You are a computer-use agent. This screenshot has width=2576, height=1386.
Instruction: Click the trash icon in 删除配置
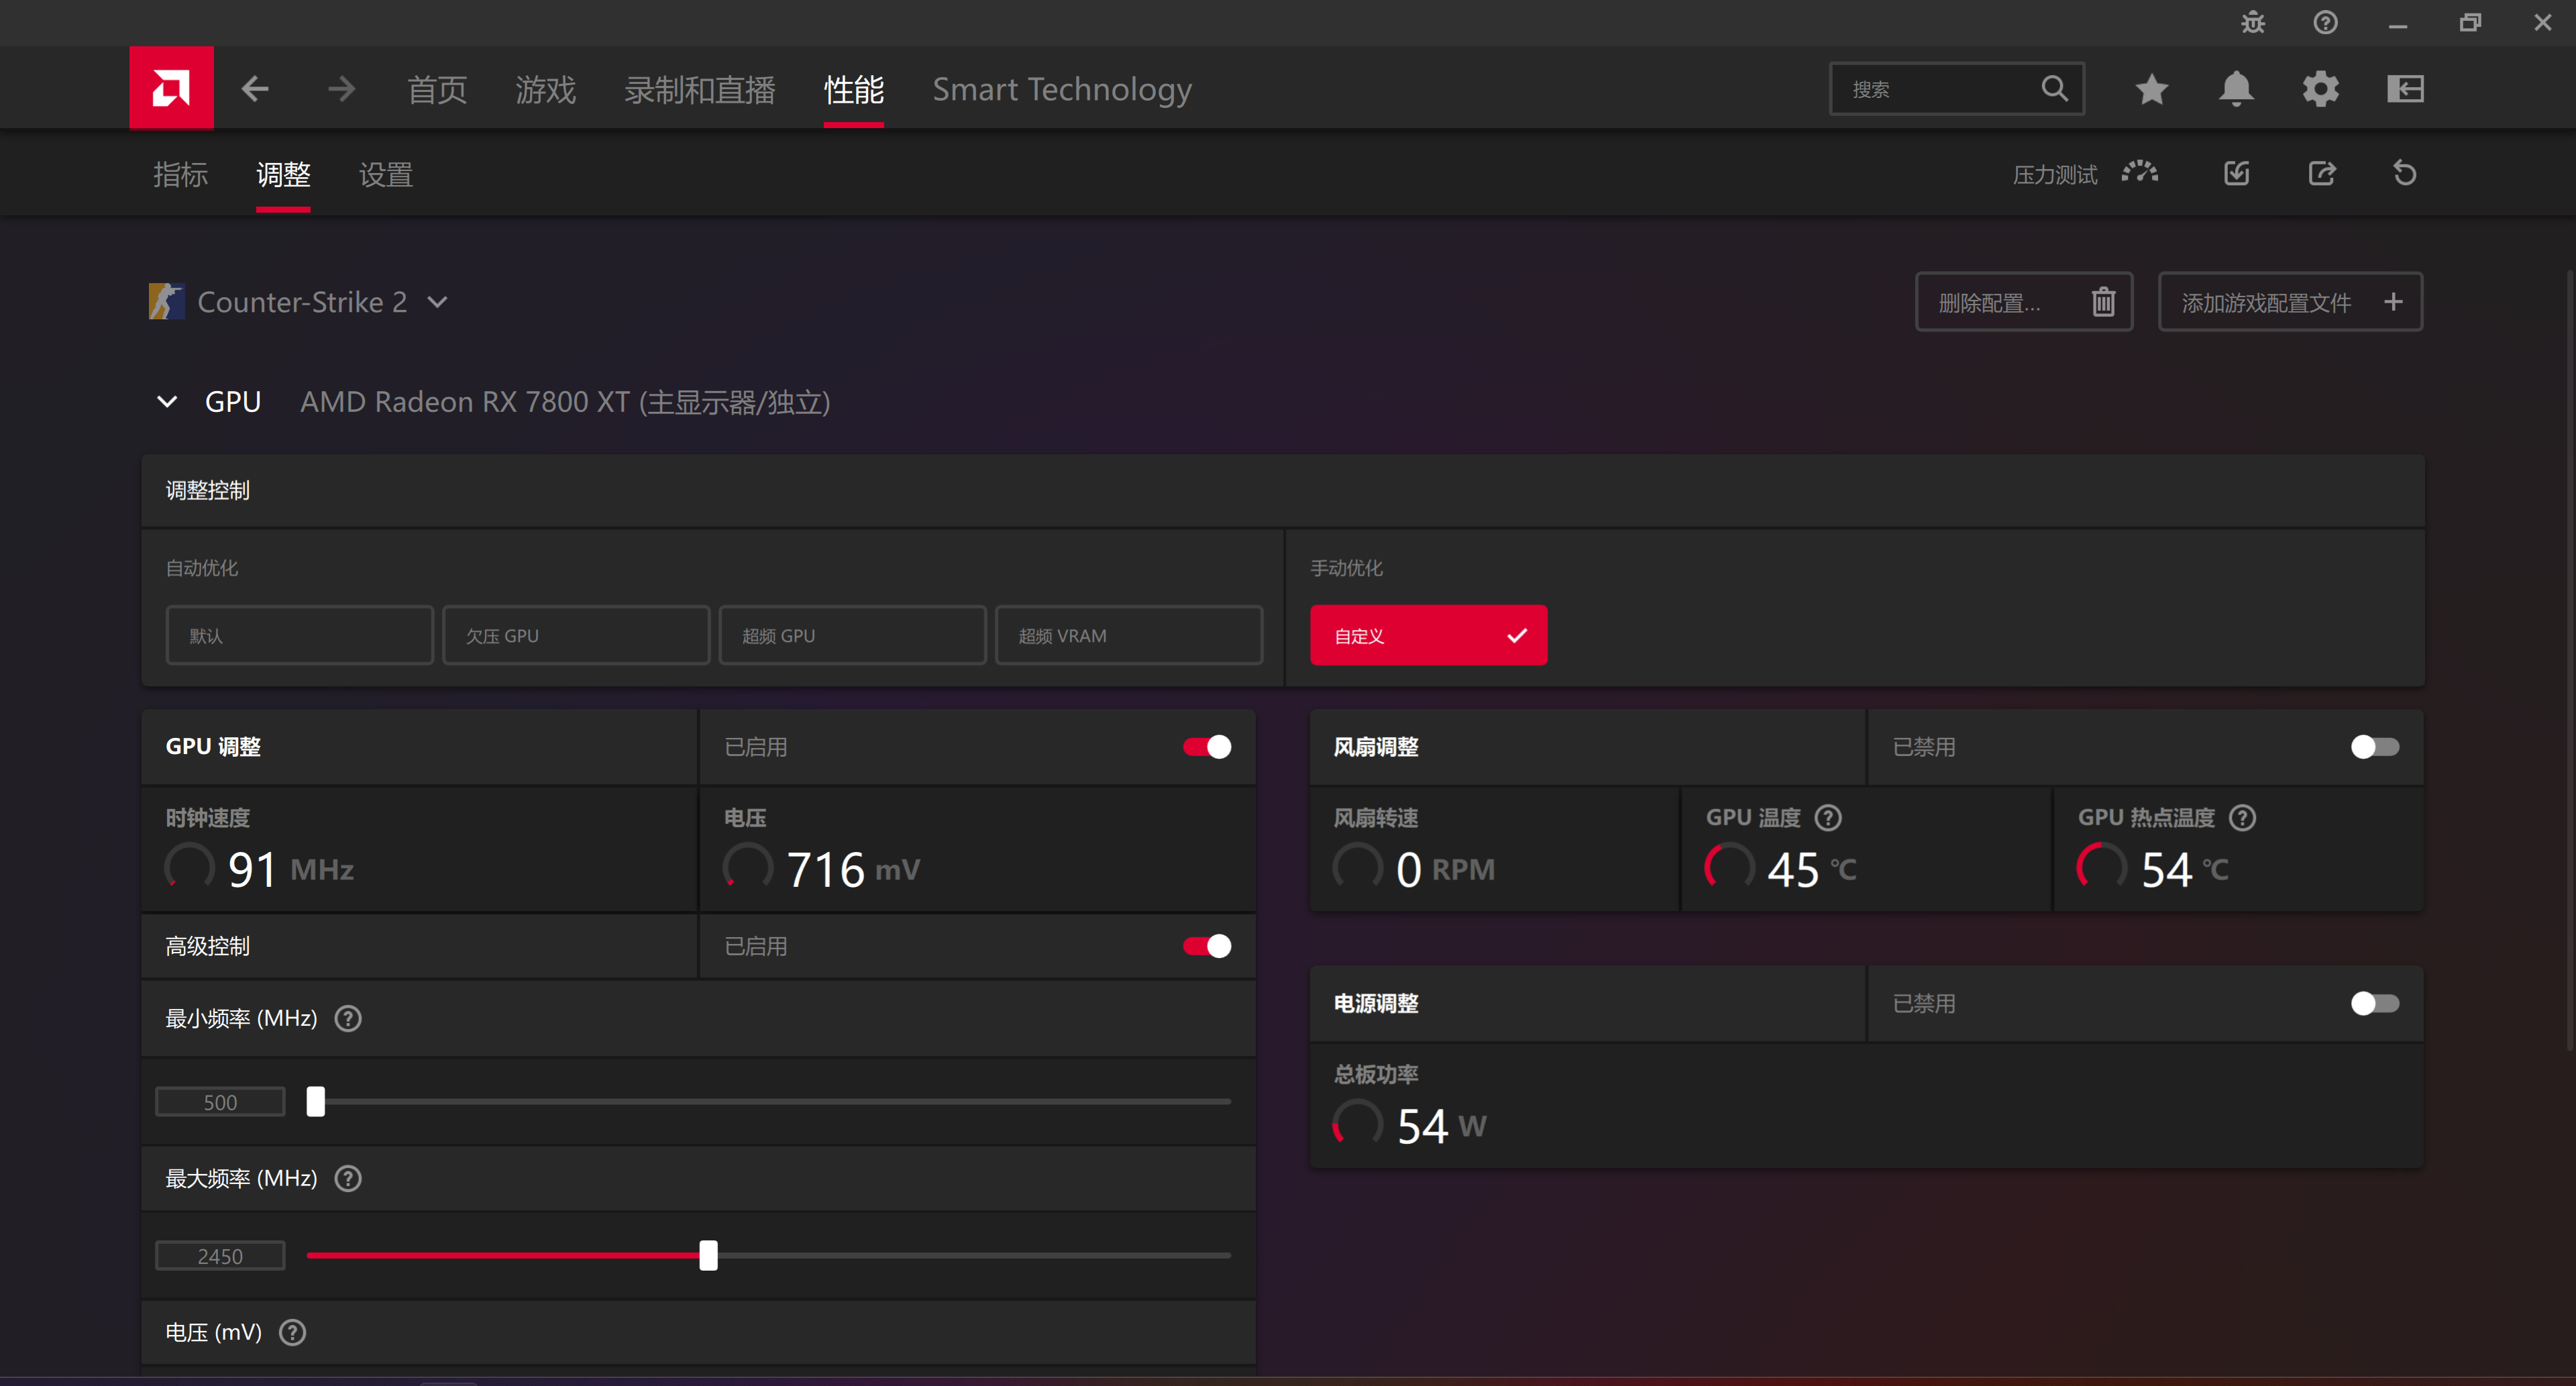tap(2103, 301)
